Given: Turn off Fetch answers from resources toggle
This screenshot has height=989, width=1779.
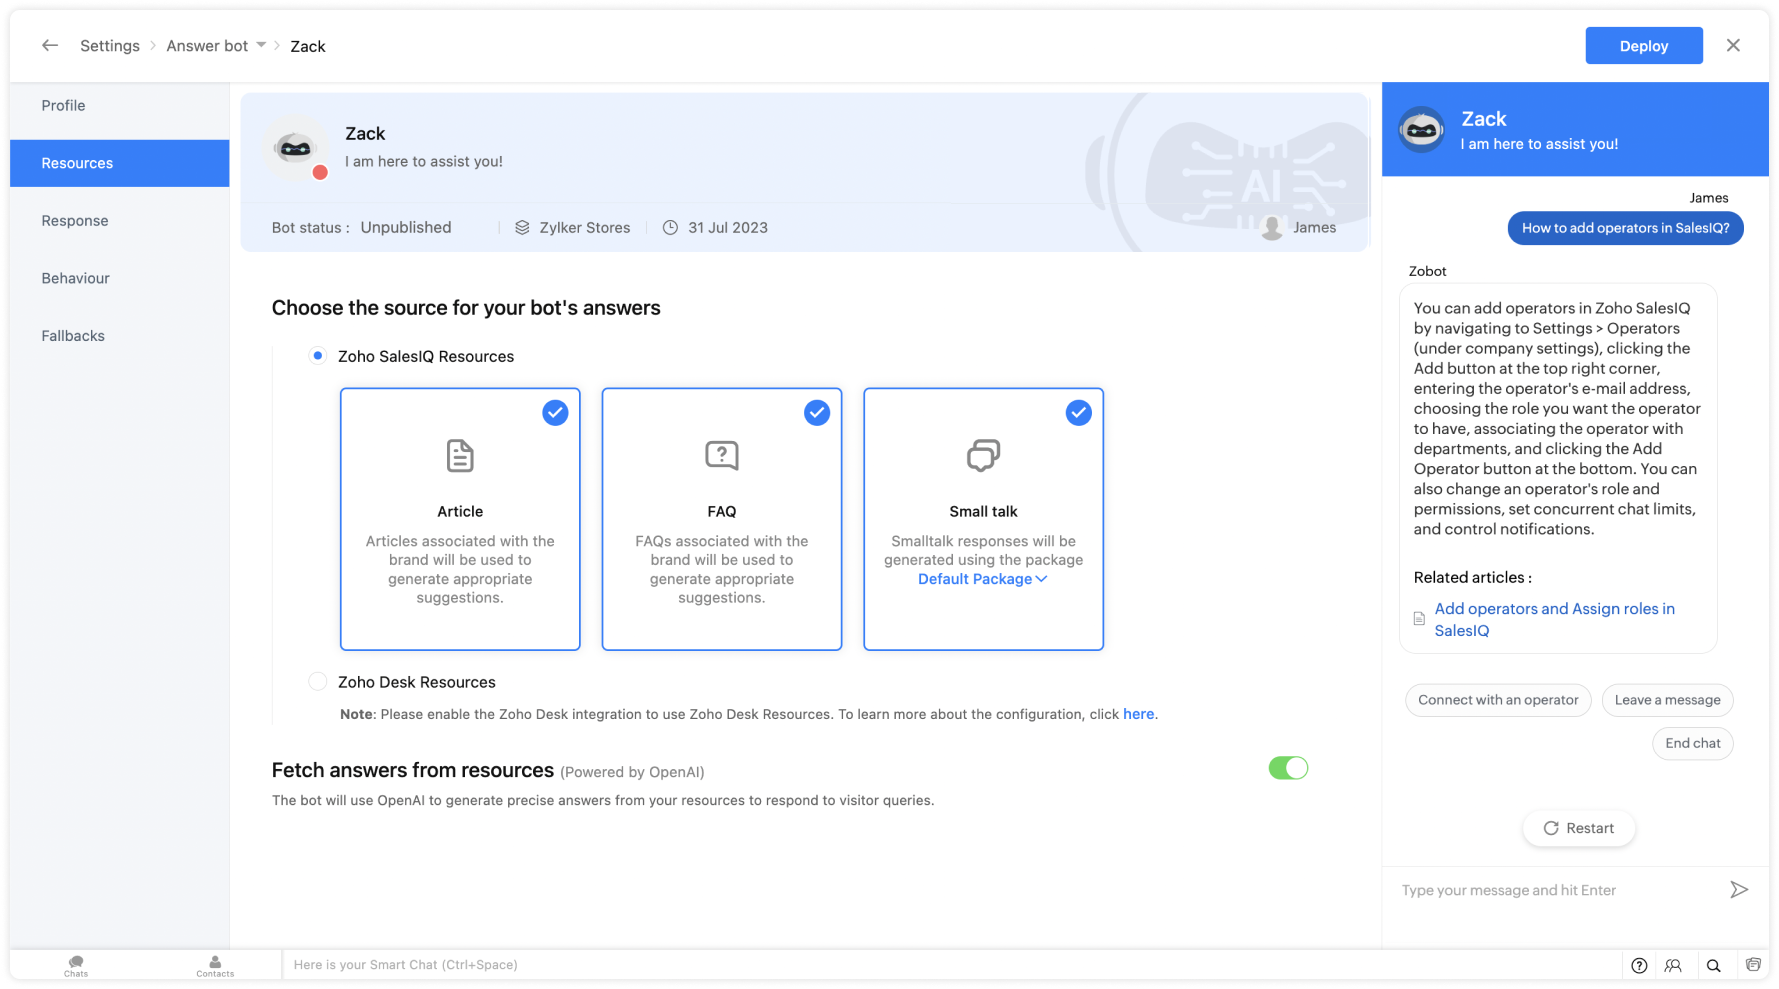Looking at the screenshot, I should pos(1288,768).
